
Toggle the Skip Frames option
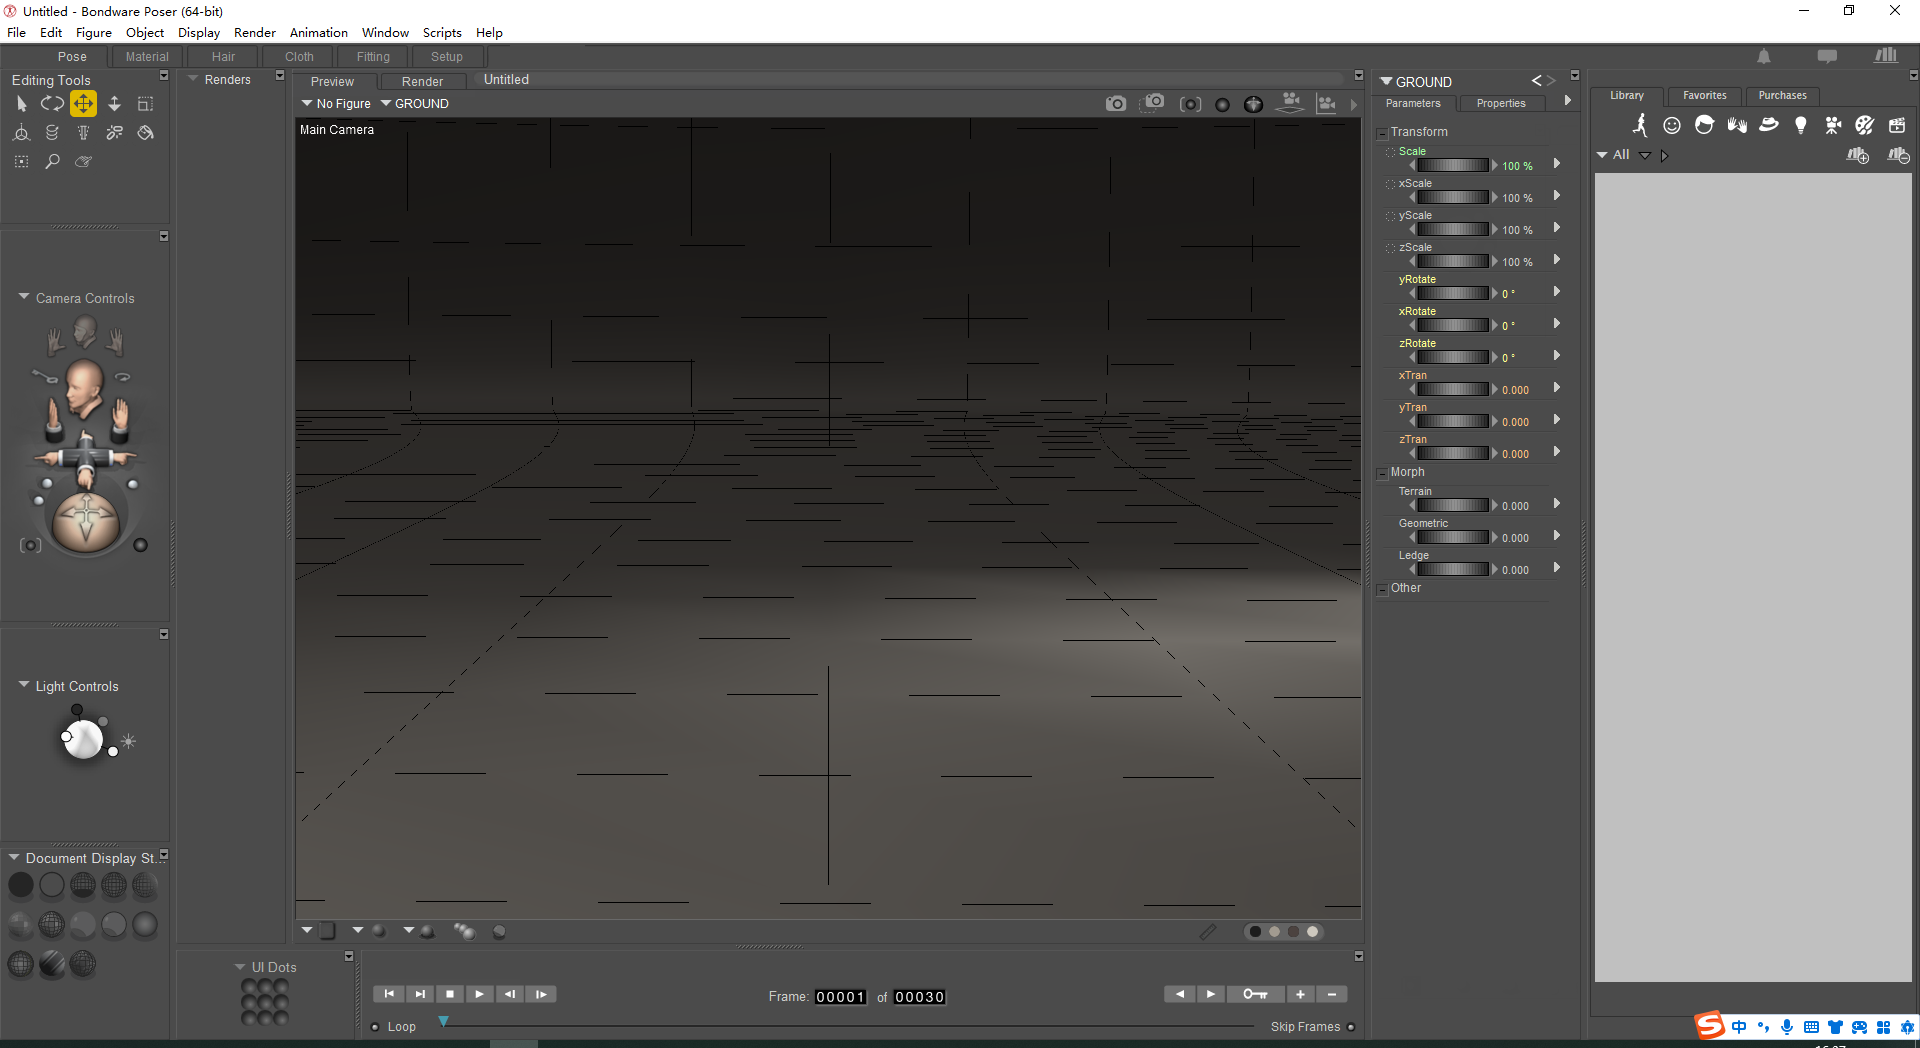[1350, 1026]
